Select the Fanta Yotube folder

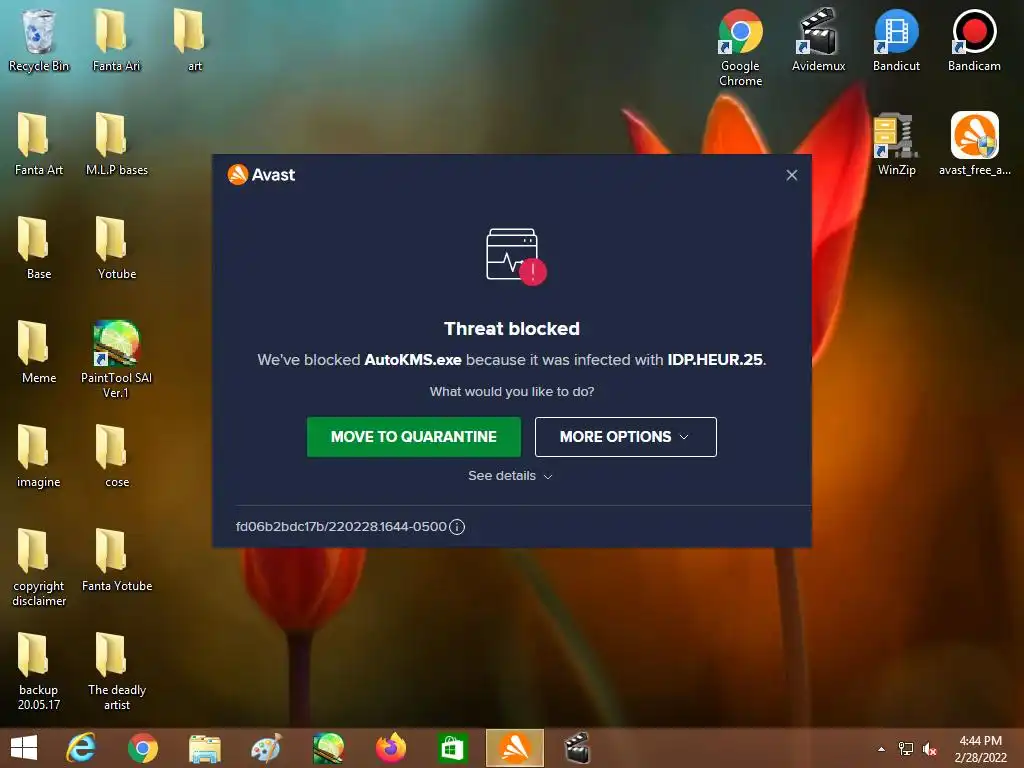[x=116, y=560]
